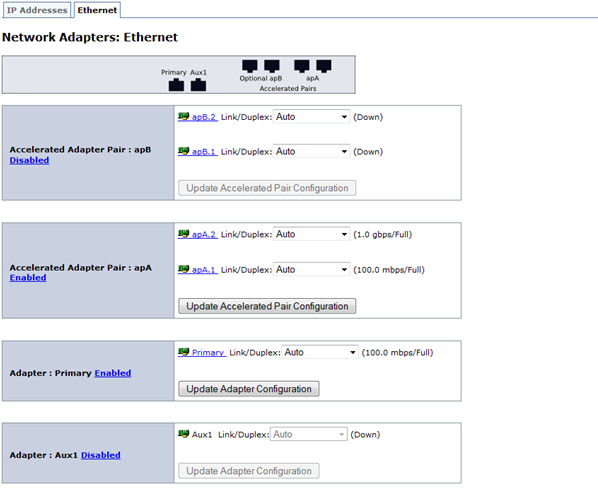Click the Aux1 adapter Disabled link
The width and height of the screenshot is (598, 490).
coord(101,455)
